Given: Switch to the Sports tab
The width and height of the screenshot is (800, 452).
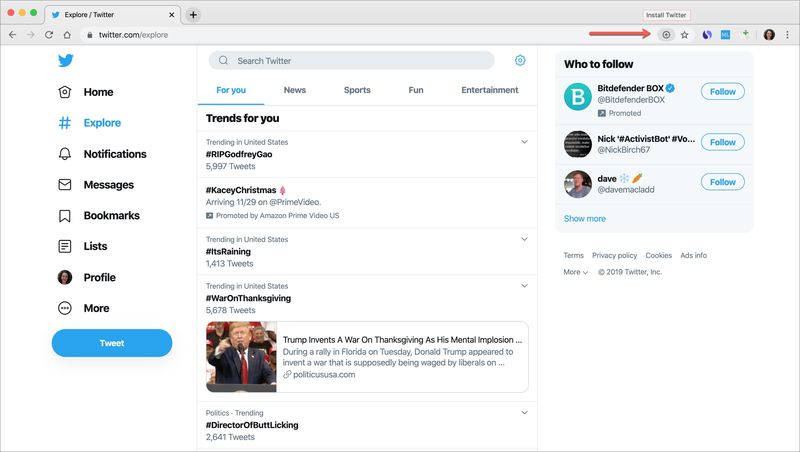Looking at the screenshot, I should tap(357, 90).
